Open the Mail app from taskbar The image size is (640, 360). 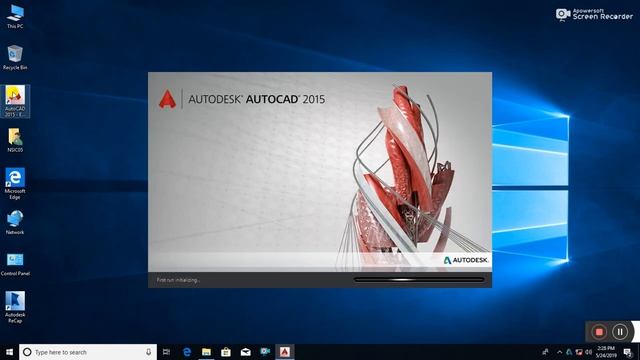click(x=245, y=352)
